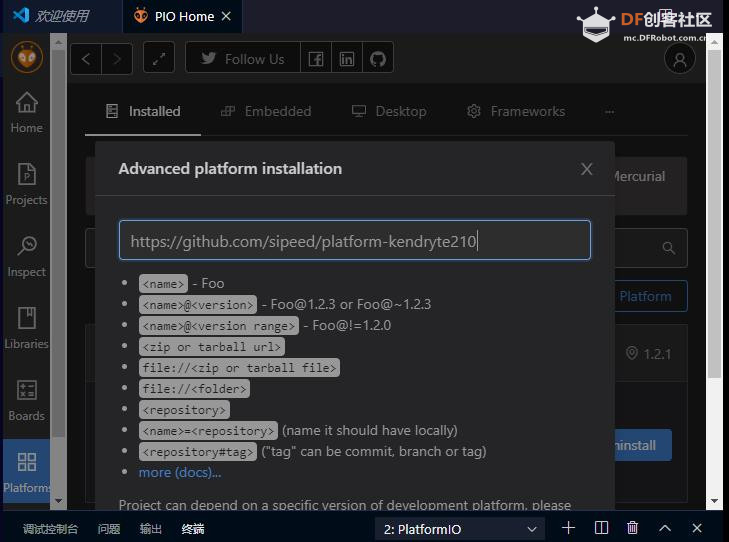Close the Advanced platform installation dialog

coord(587,169)
